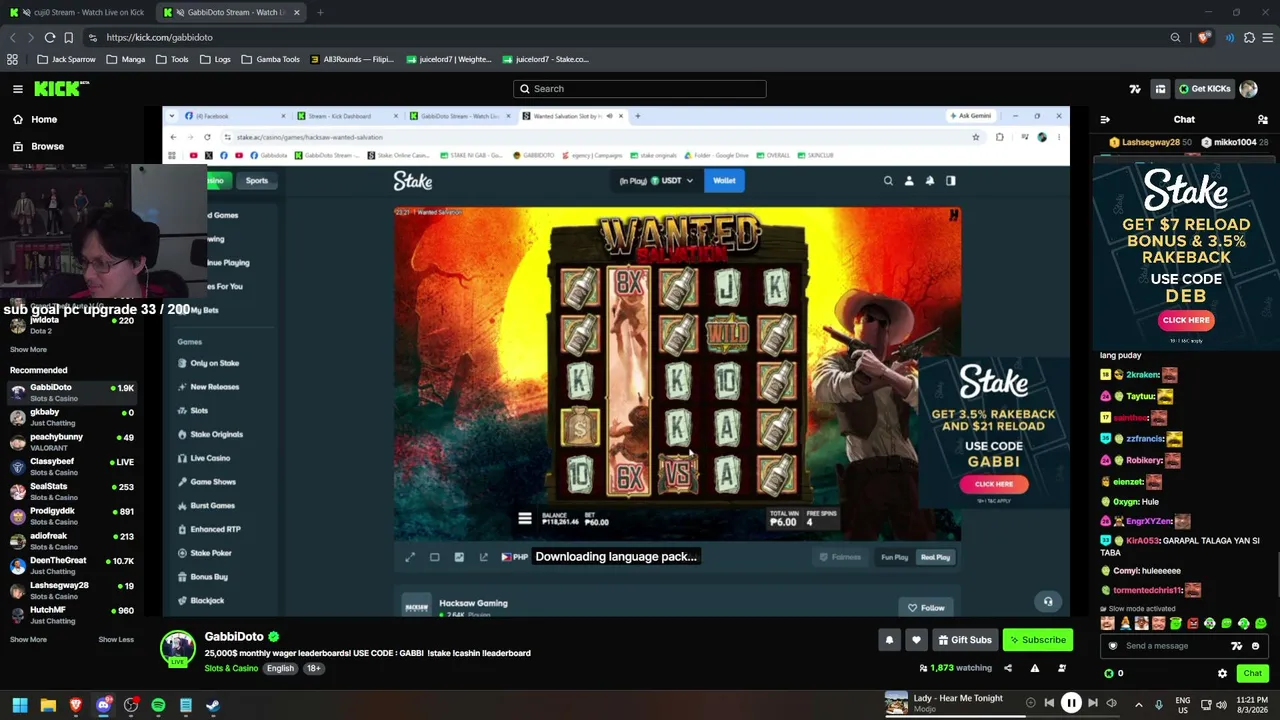The width and height of the screenshot is (1280, 720).
Task: Follow channel with the heart button
Action: pos(916,640)
